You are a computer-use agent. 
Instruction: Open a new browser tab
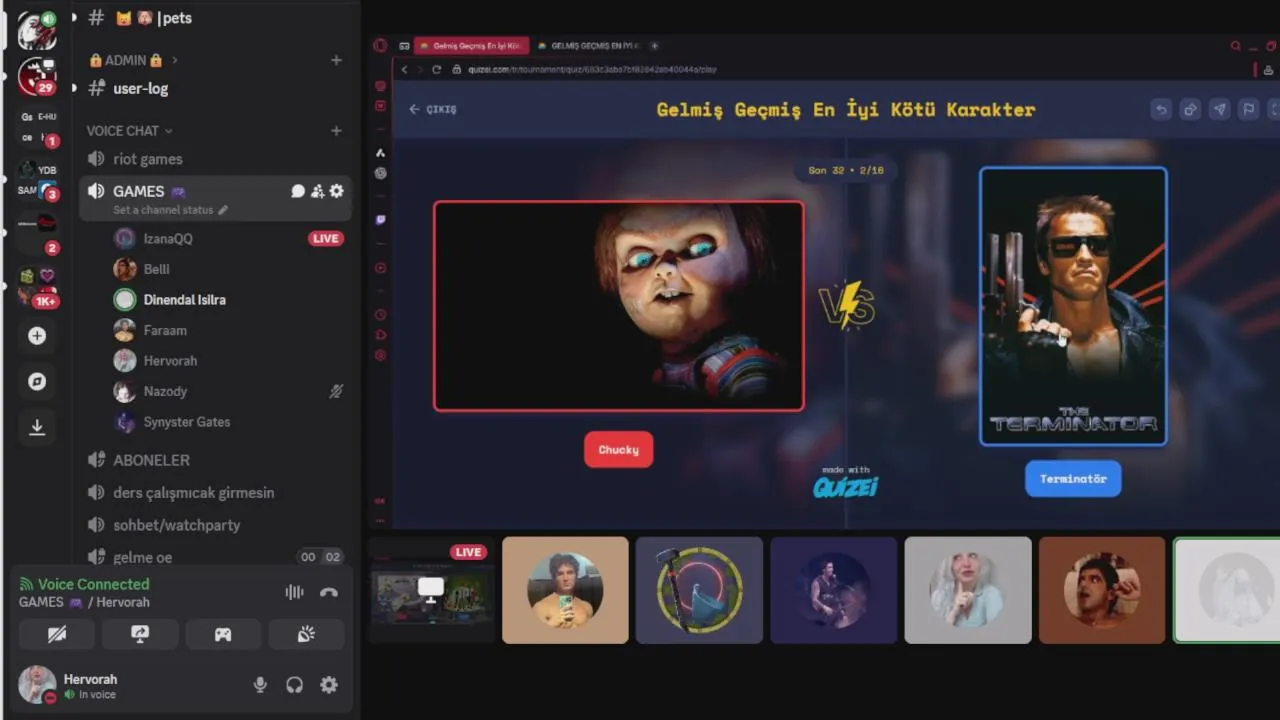(x=655, y=46)
